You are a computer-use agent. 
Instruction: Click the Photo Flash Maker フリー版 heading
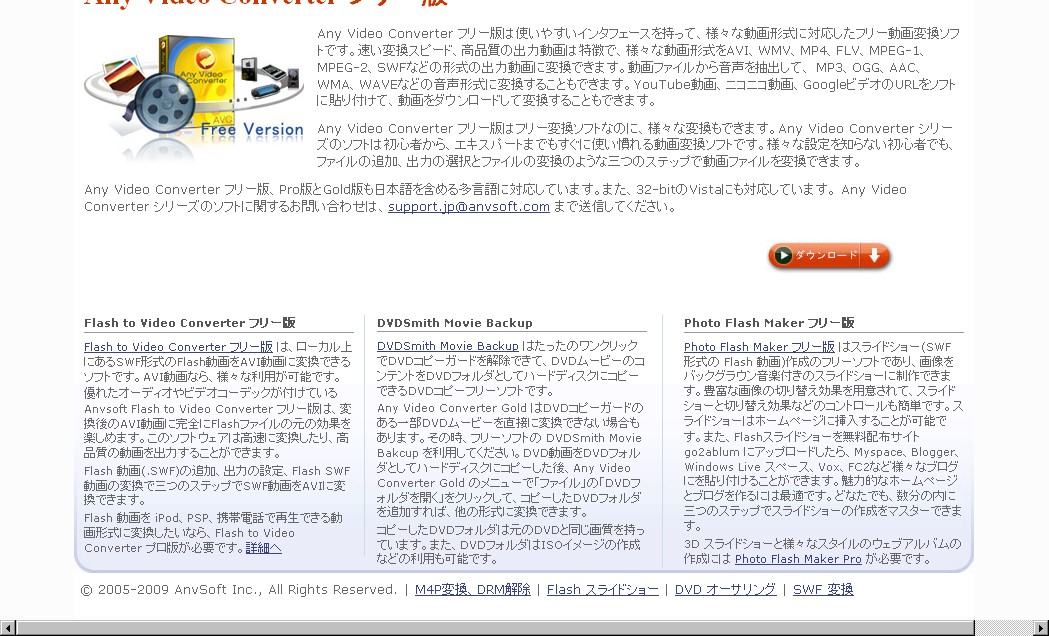pos(769,323)
